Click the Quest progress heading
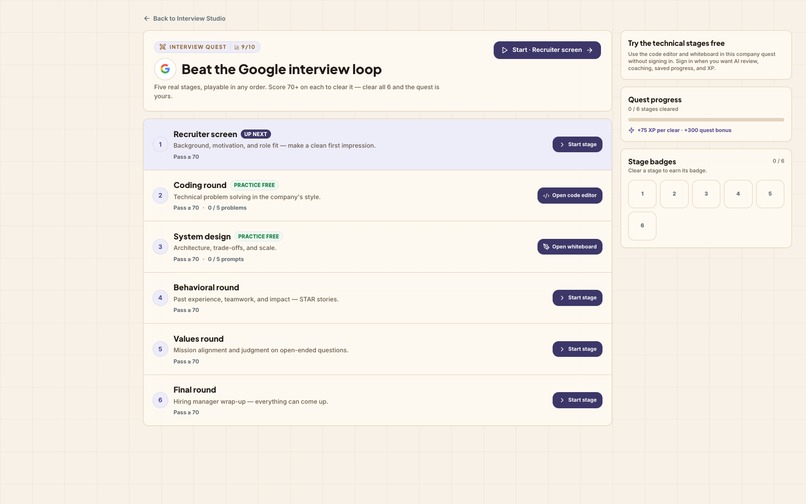The height and width of the screenshot is (504, 806). tap(654, 100)
